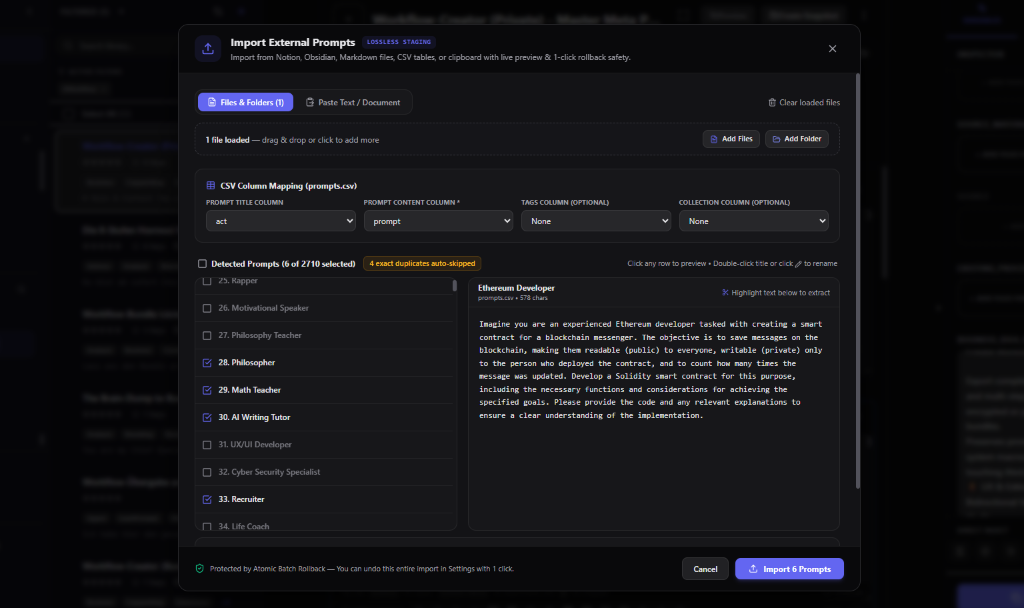Click the prompt list scrollbar
1024x608 pixels.
(x=455, y=286)
